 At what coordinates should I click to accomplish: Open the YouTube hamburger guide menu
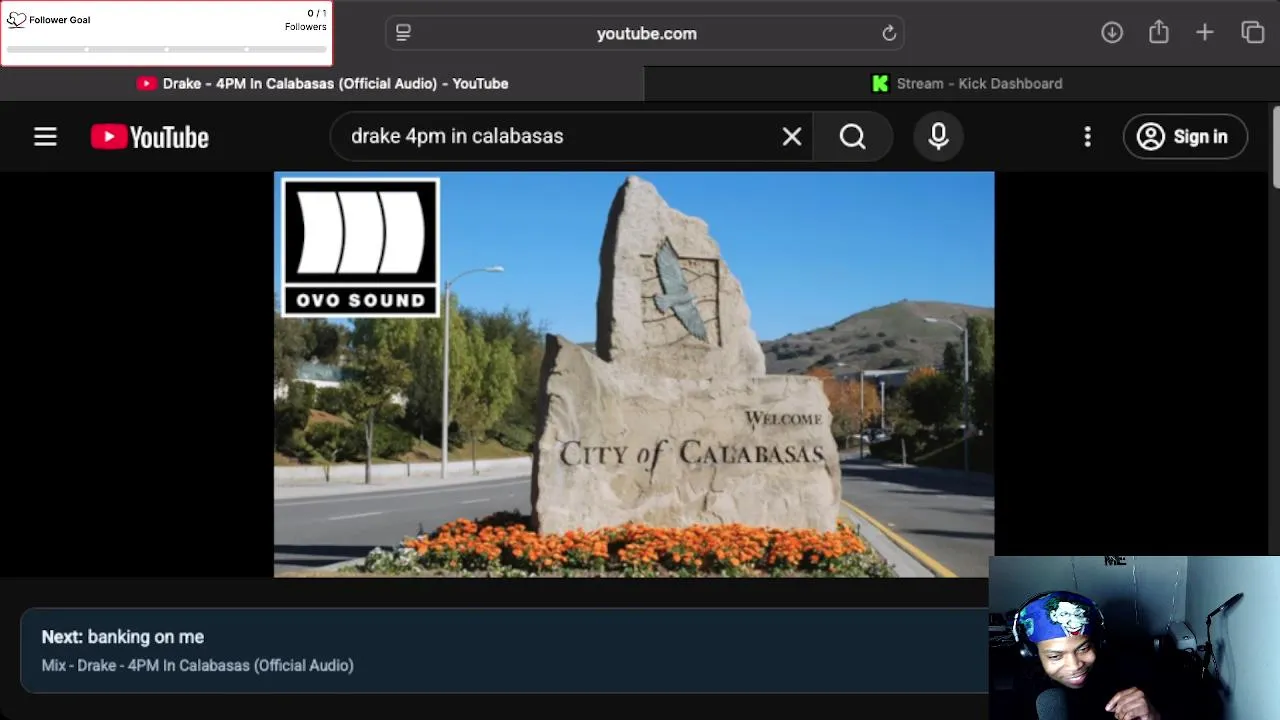click(x=45, y=136)
